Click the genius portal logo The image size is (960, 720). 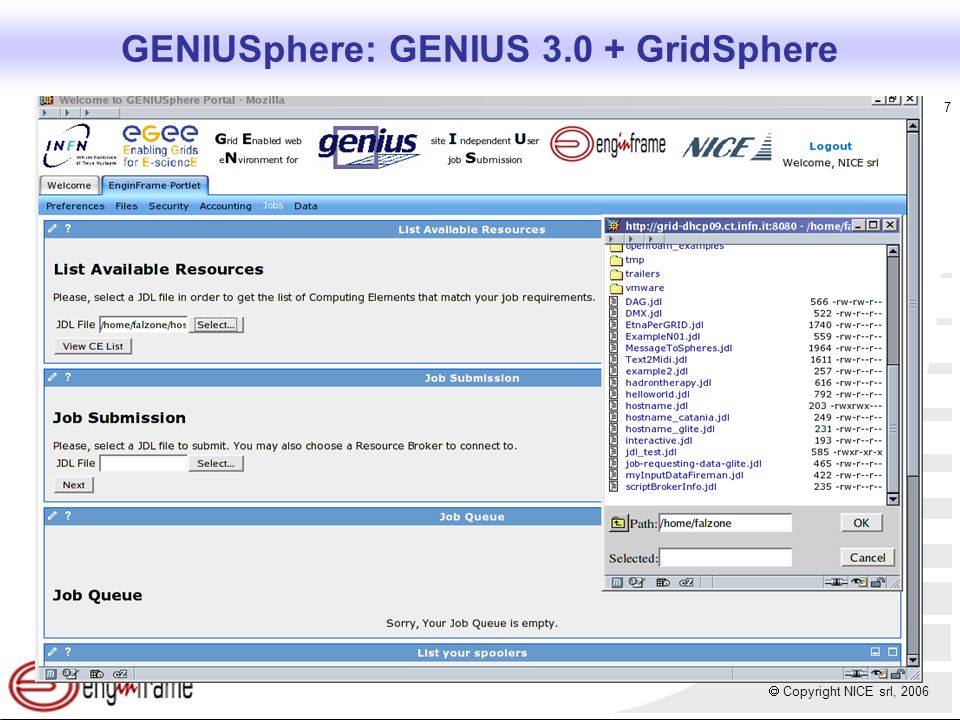tap(369, 147)
